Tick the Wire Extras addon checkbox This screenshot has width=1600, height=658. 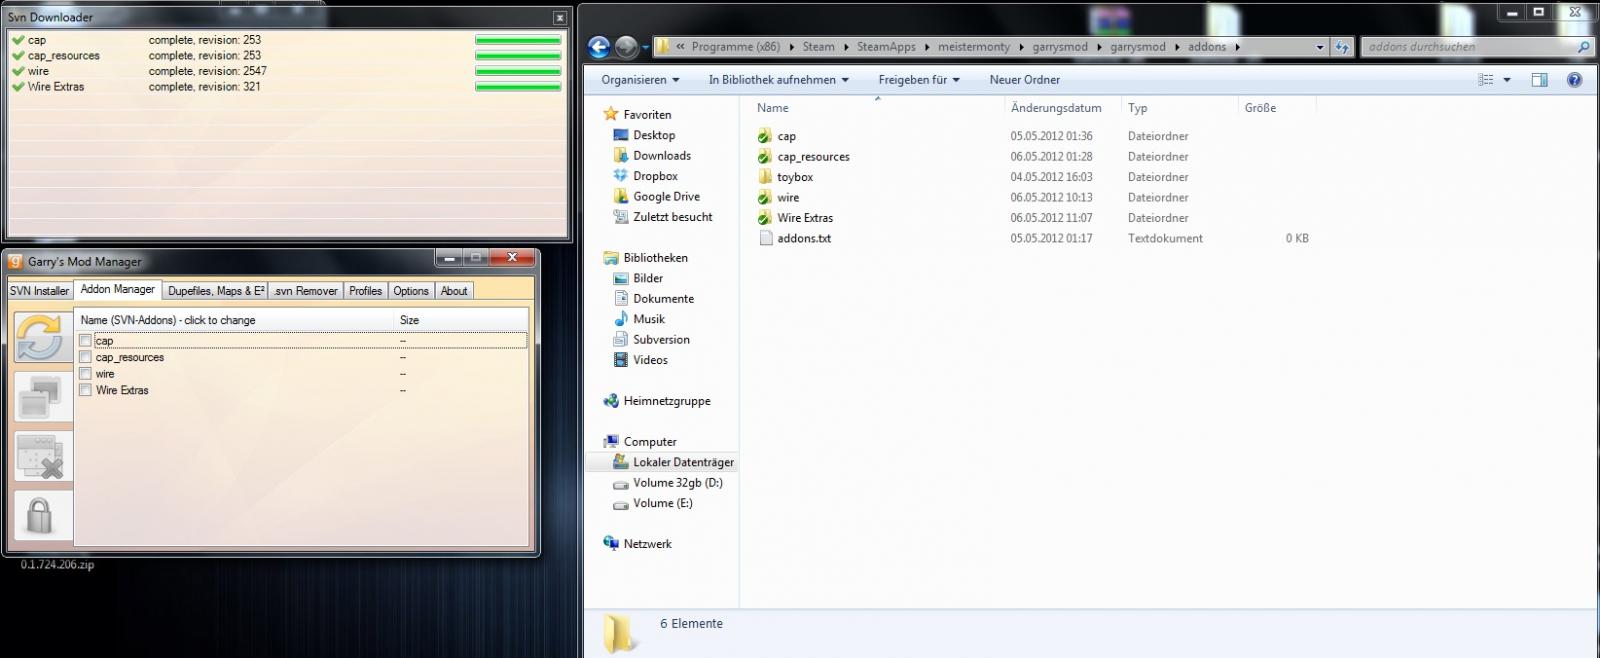pyautogui.click(x=85, y=390)
